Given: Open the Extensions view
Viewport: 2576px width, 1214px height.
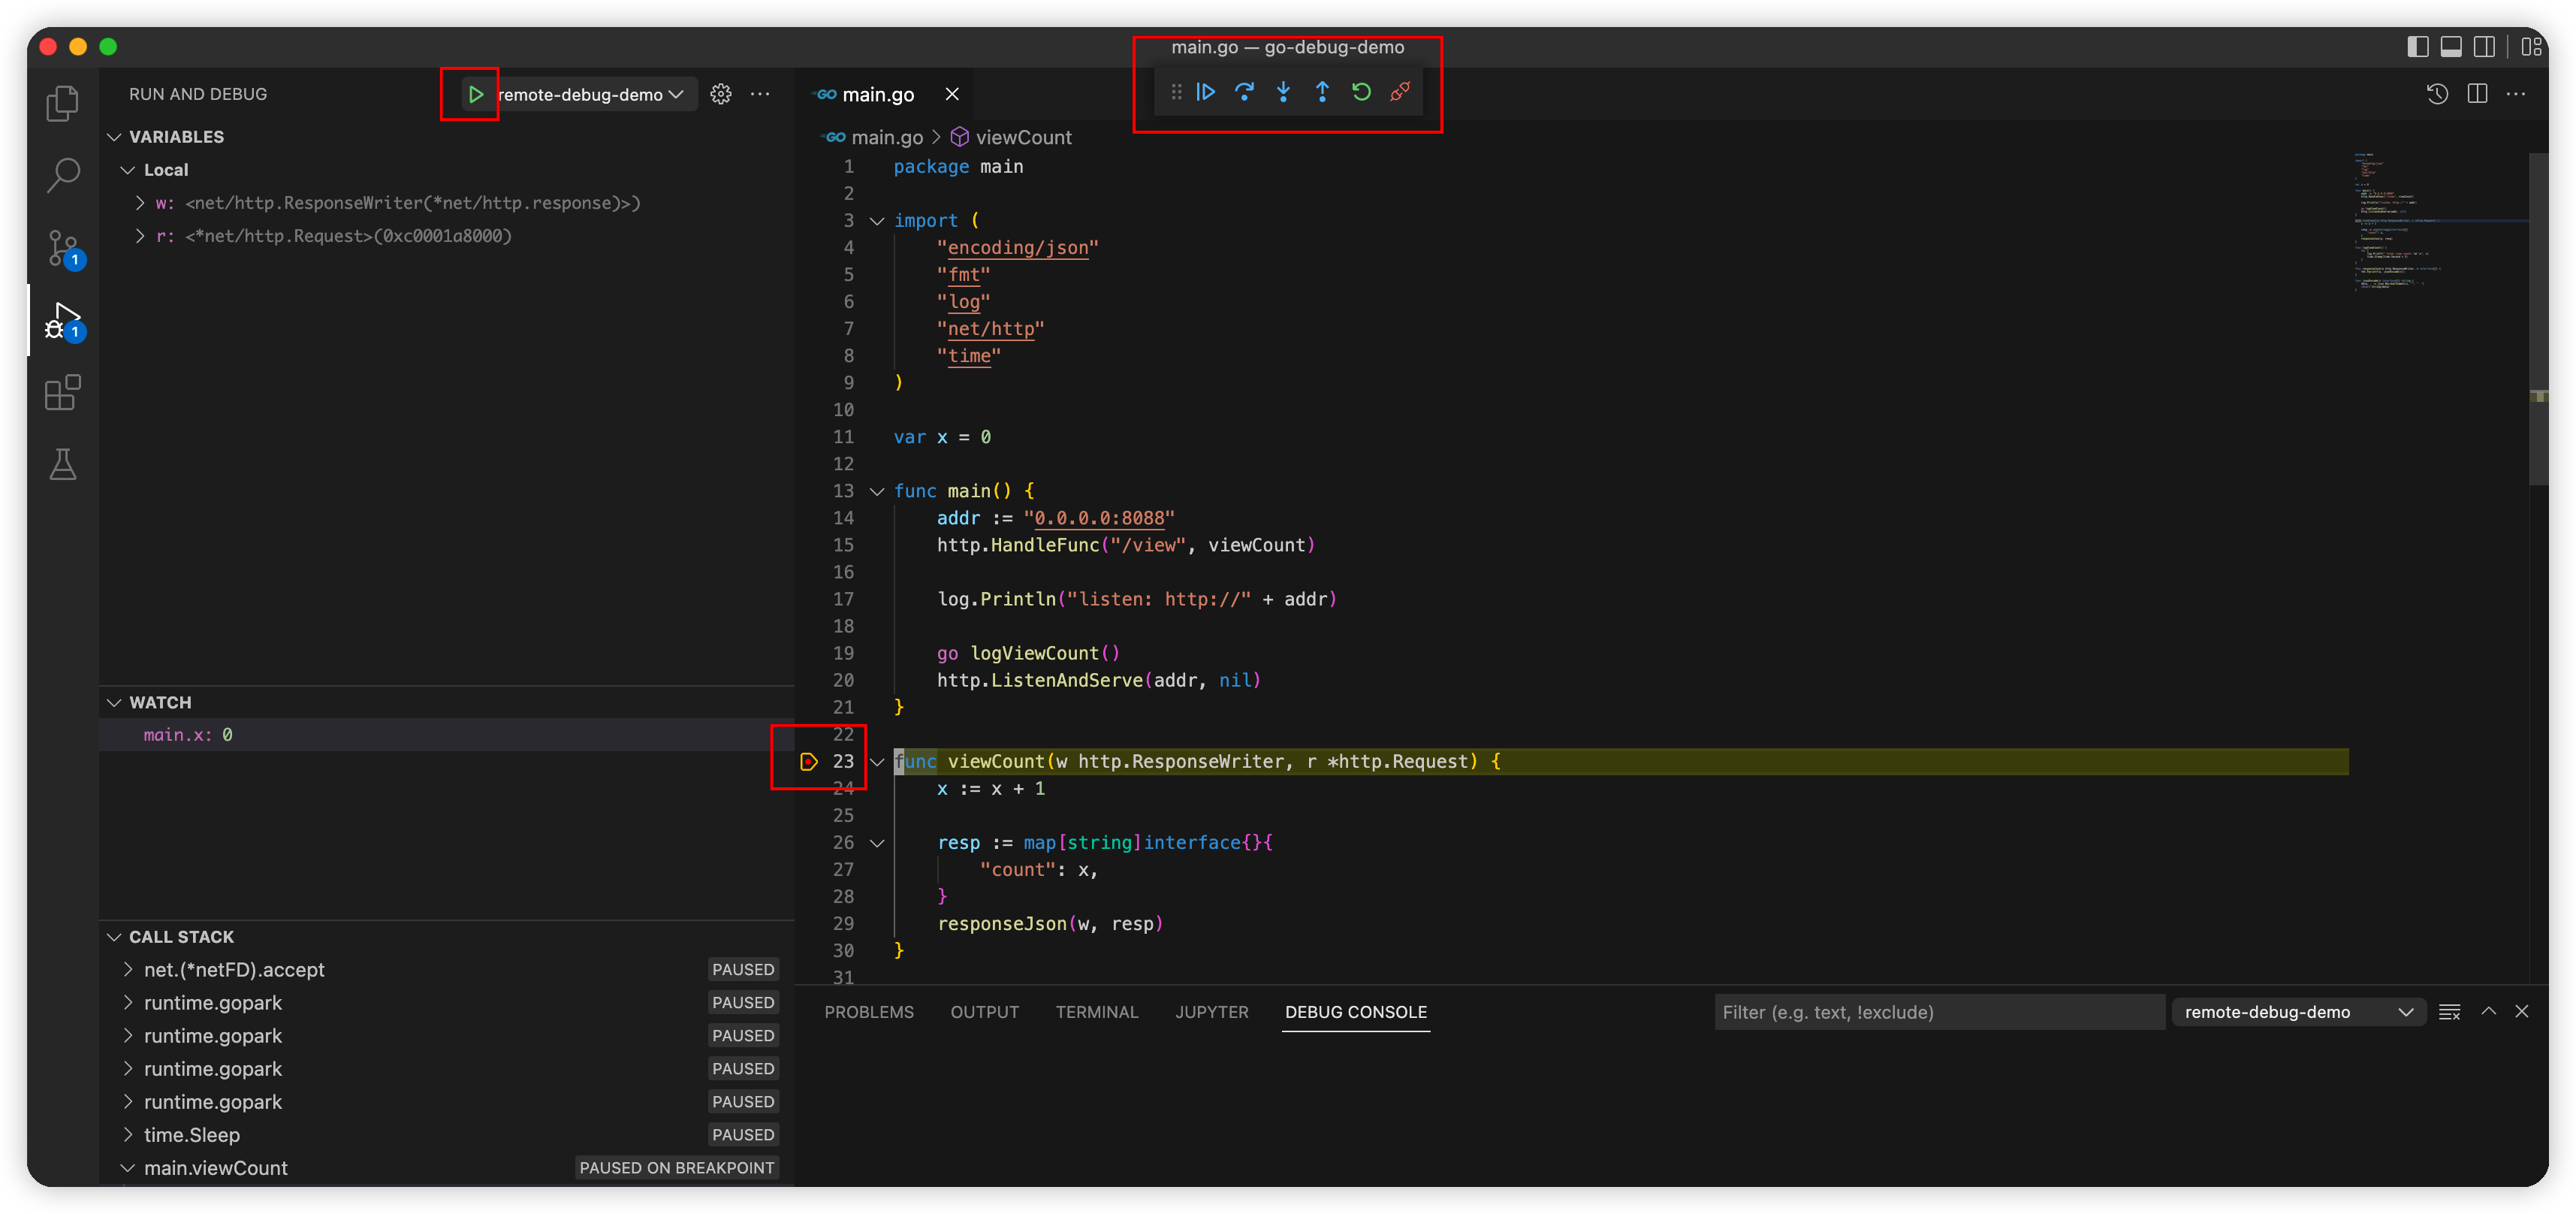Looking at the screenshot, I should (63, 392).
